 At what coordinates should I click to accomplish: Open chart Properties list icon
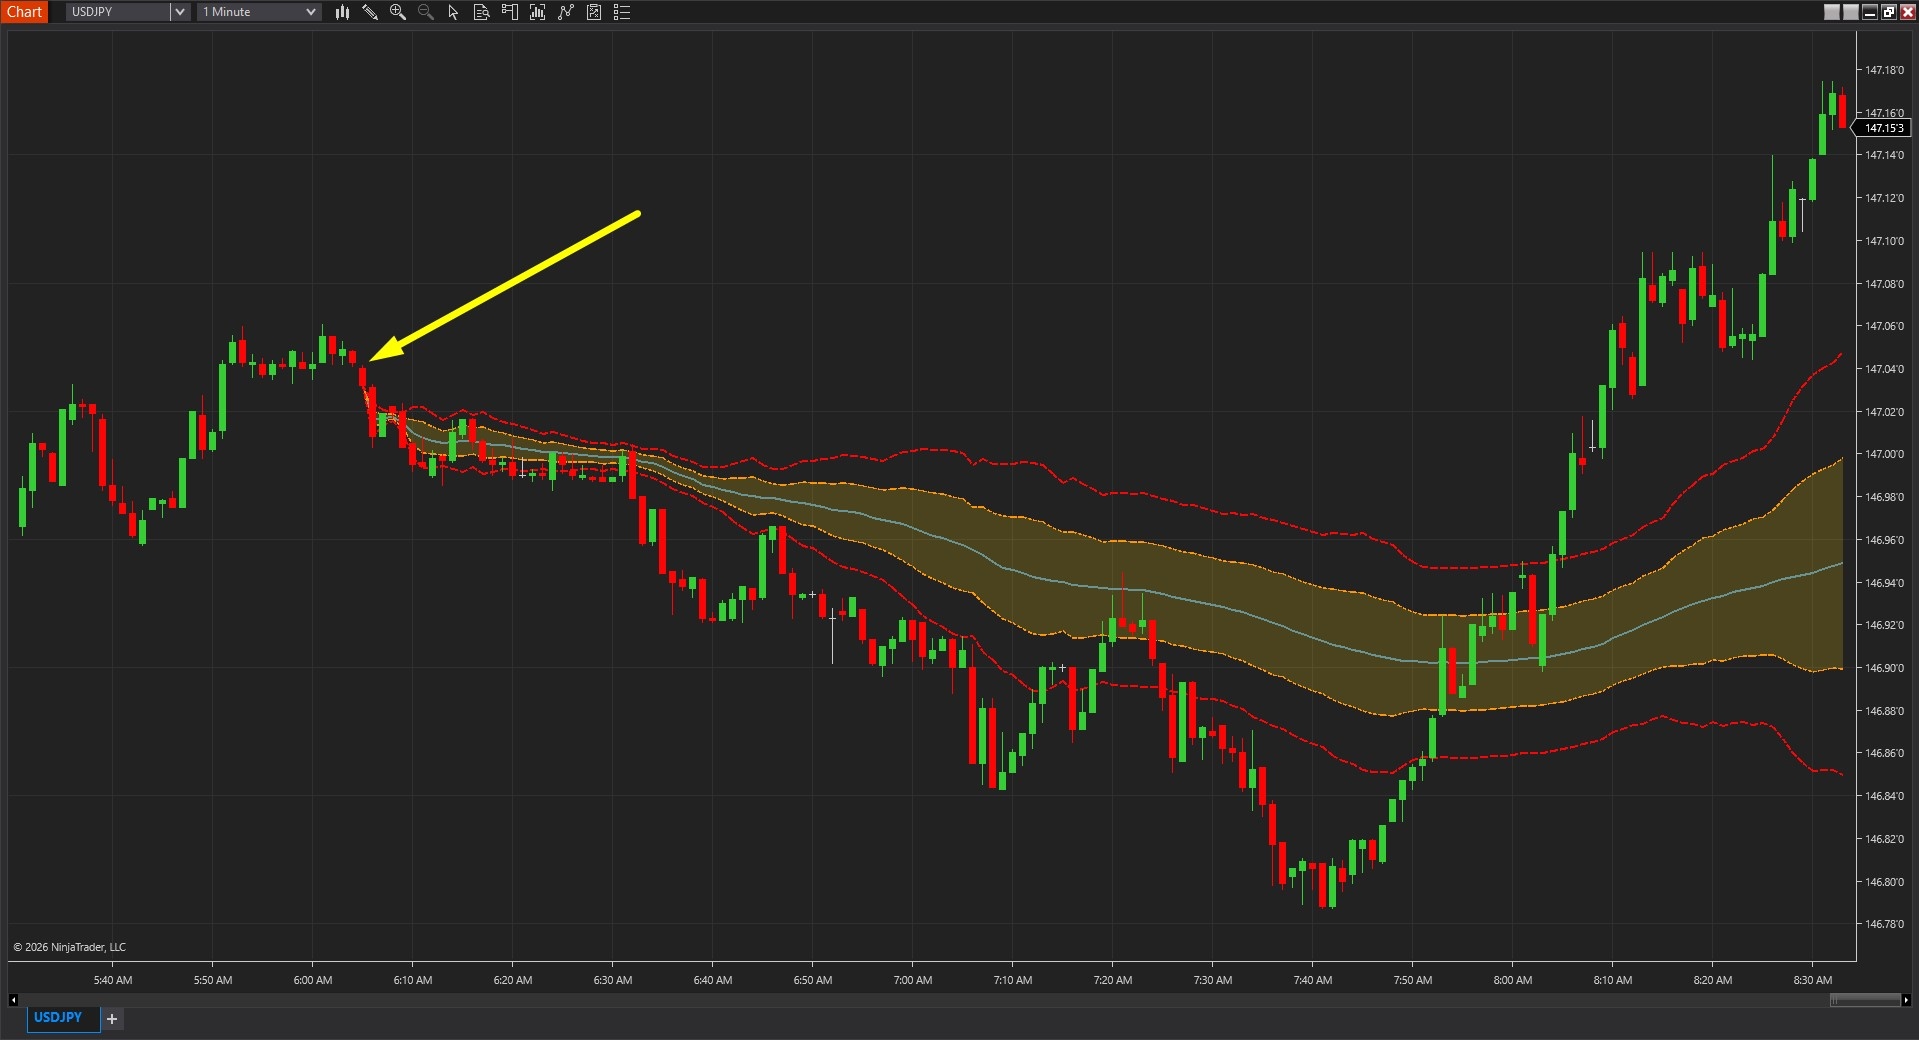621,12
